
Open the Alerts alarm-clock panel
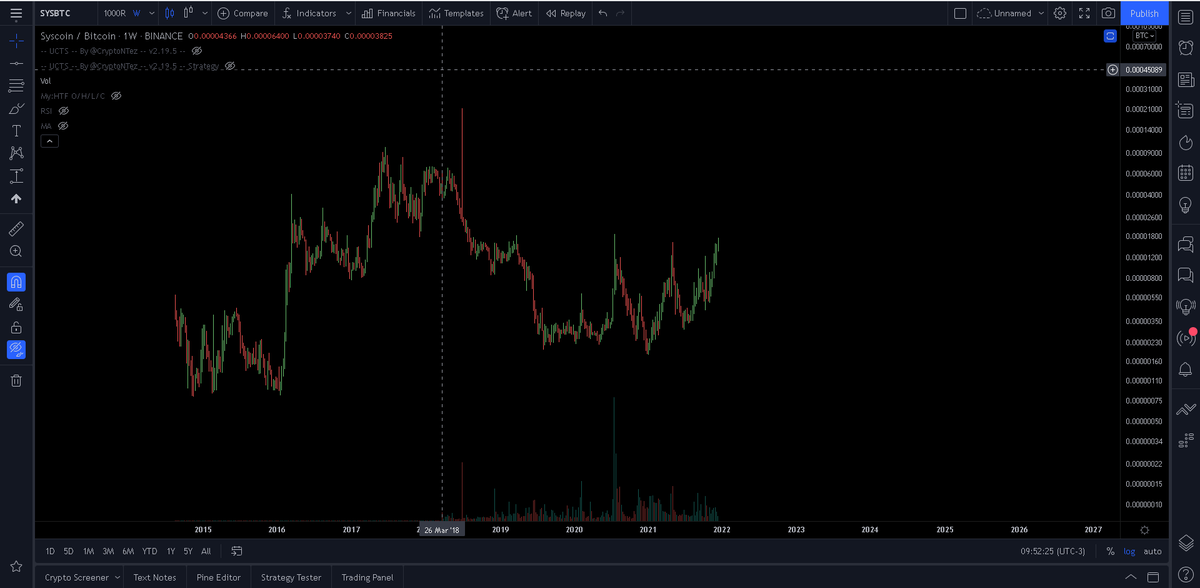(x=1186, y=47)
